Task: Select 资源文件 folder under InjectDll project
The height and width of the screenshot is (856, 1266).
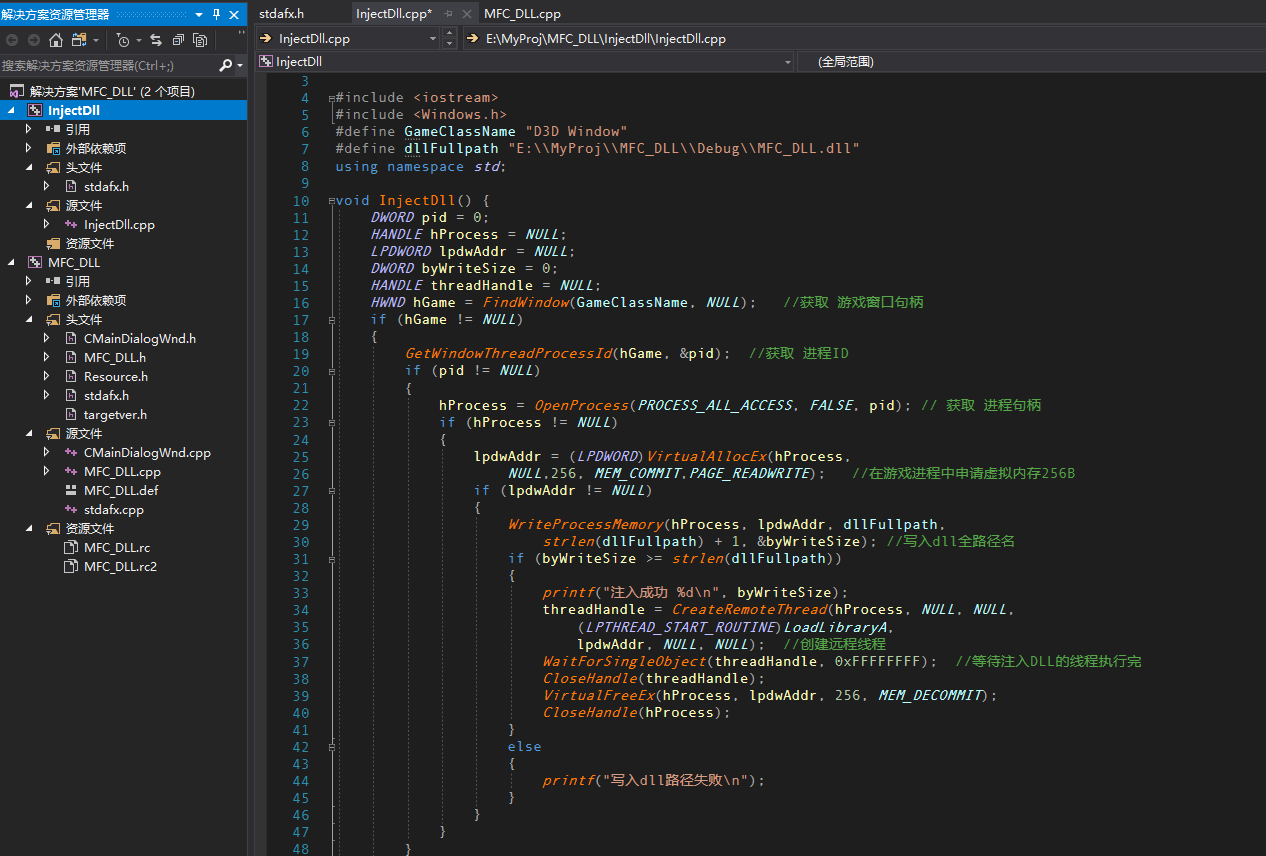Action: click(x=90, y=243)
